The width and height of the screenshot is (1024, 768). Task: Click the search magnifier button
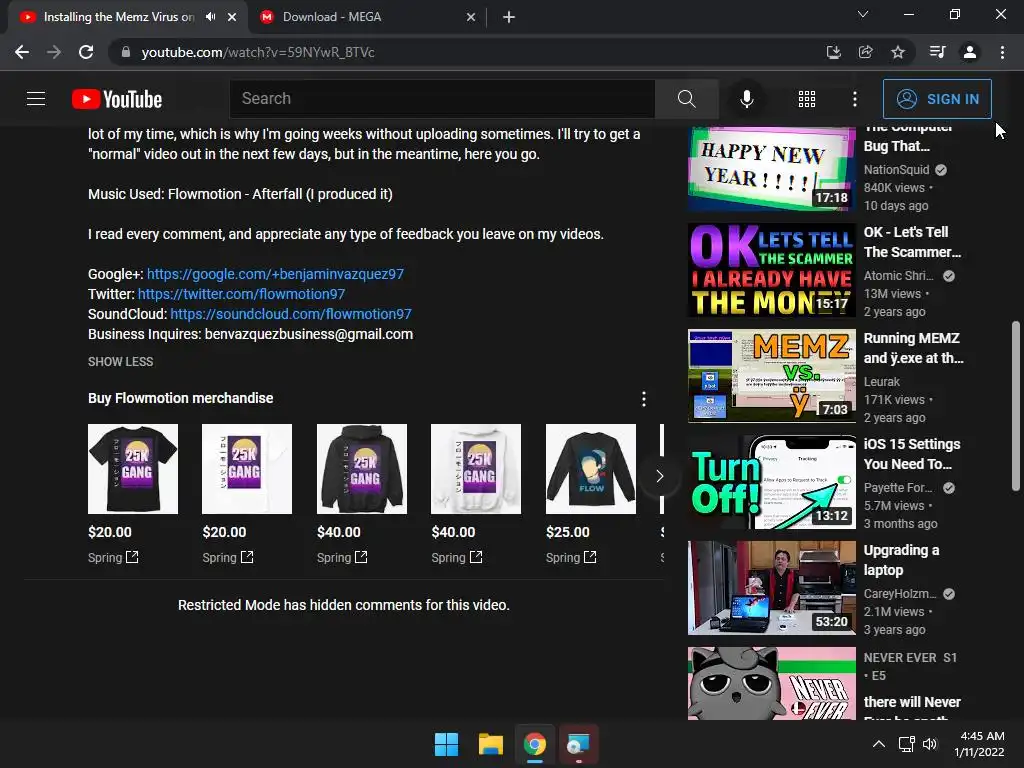click(x=686, y=99)
